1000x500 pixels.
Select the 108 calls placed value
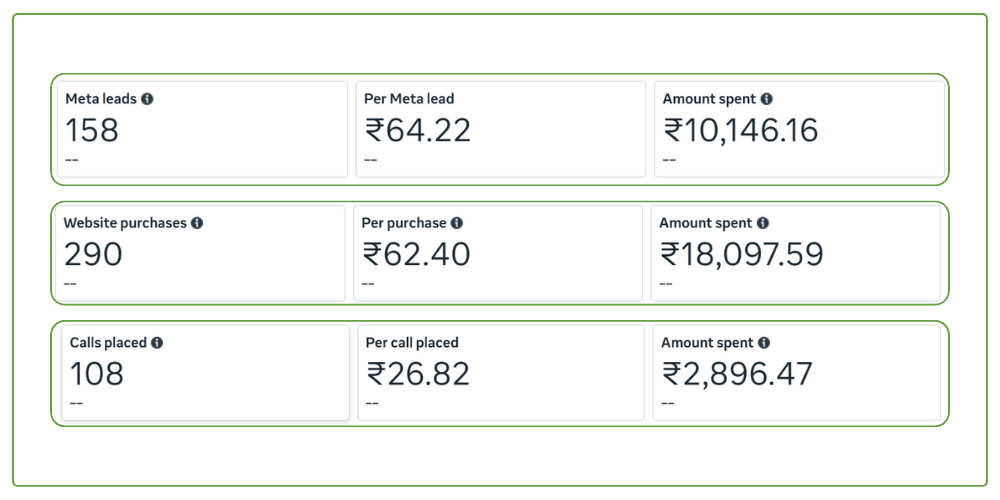coord(97,374)
